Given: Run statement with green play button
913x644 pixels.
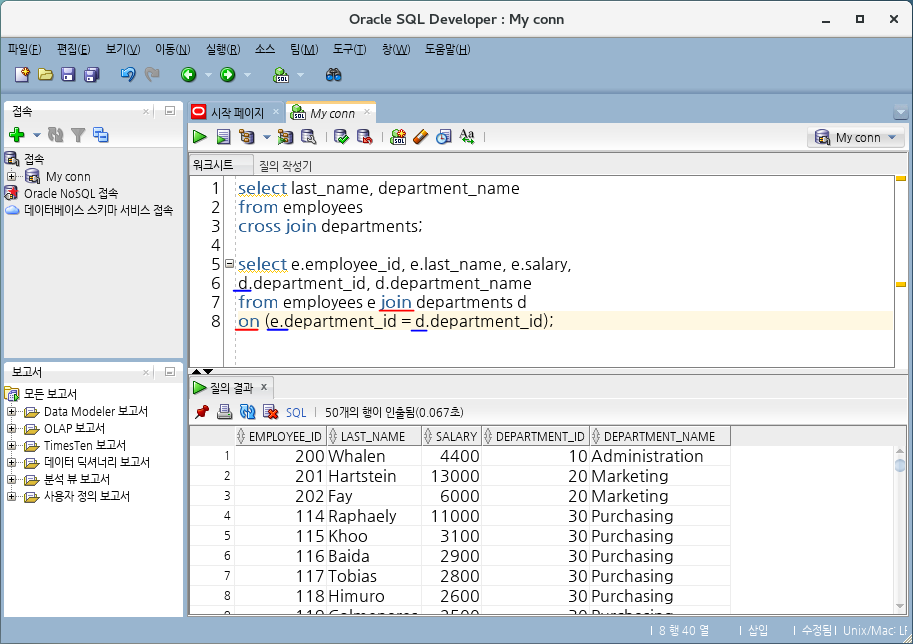Looking at the screenshot, I should [x=200, y=137].
